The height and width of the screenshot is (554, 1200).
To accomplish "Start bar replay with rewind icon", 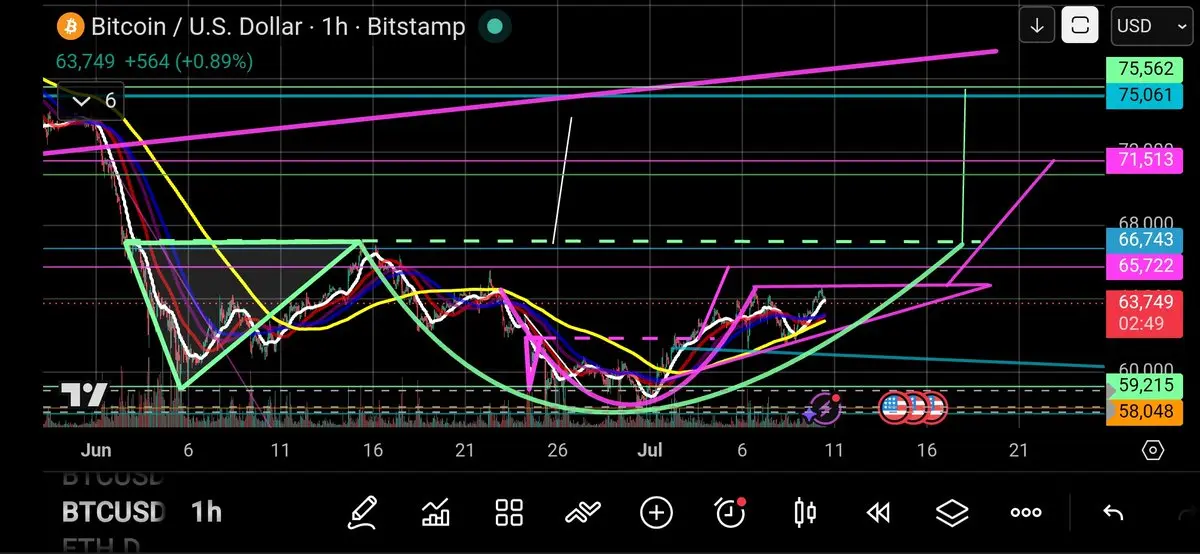I will (878, 513).
